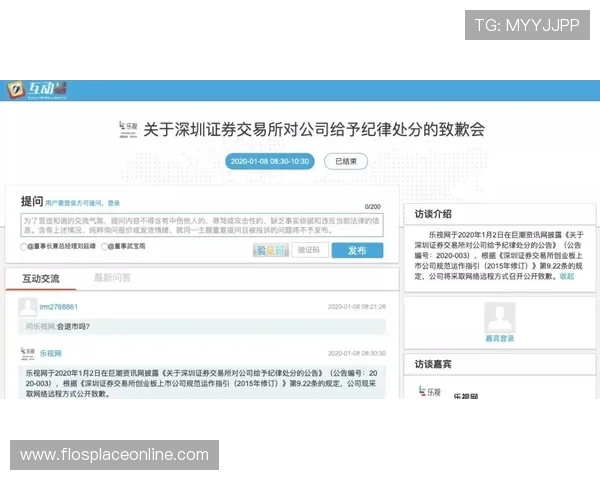Click the 登录 link next to 提问
600x480 pixels.
click(x=114, y=203)
